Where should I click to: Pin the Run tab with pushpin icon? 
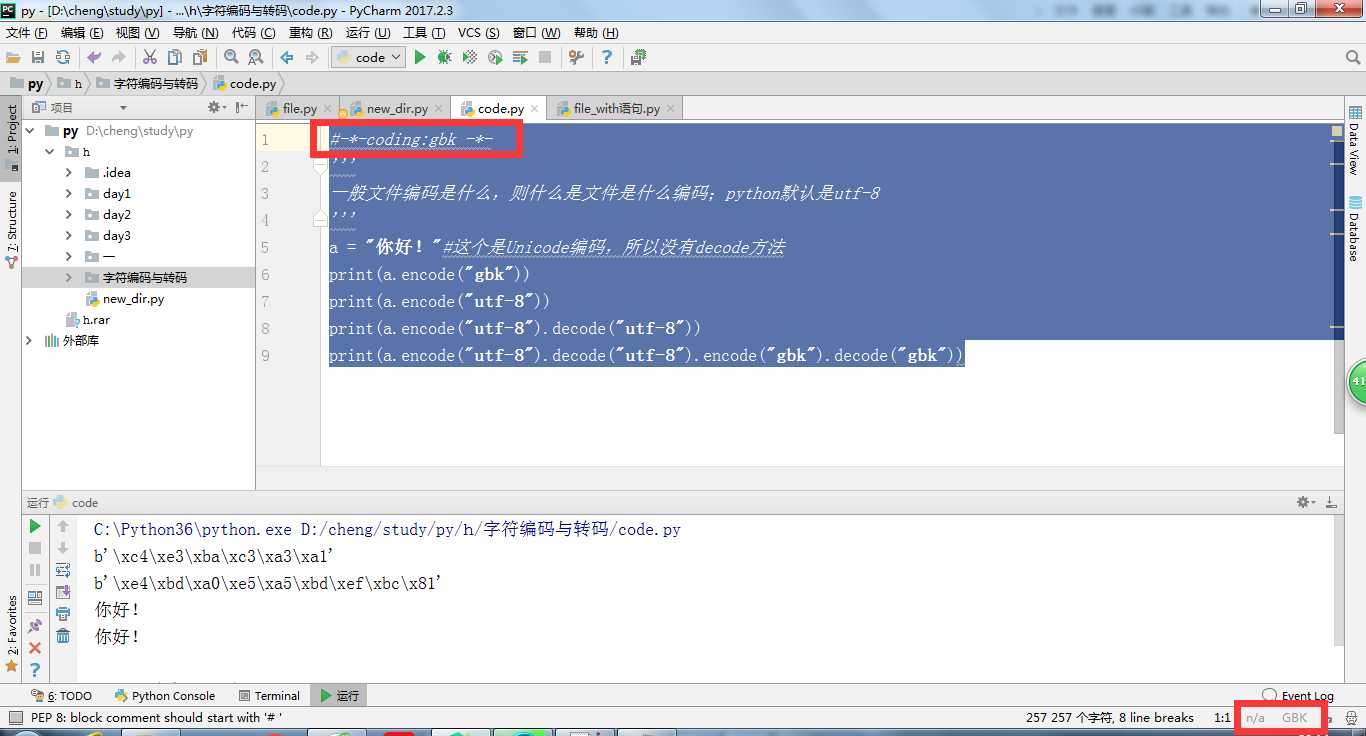35,625
